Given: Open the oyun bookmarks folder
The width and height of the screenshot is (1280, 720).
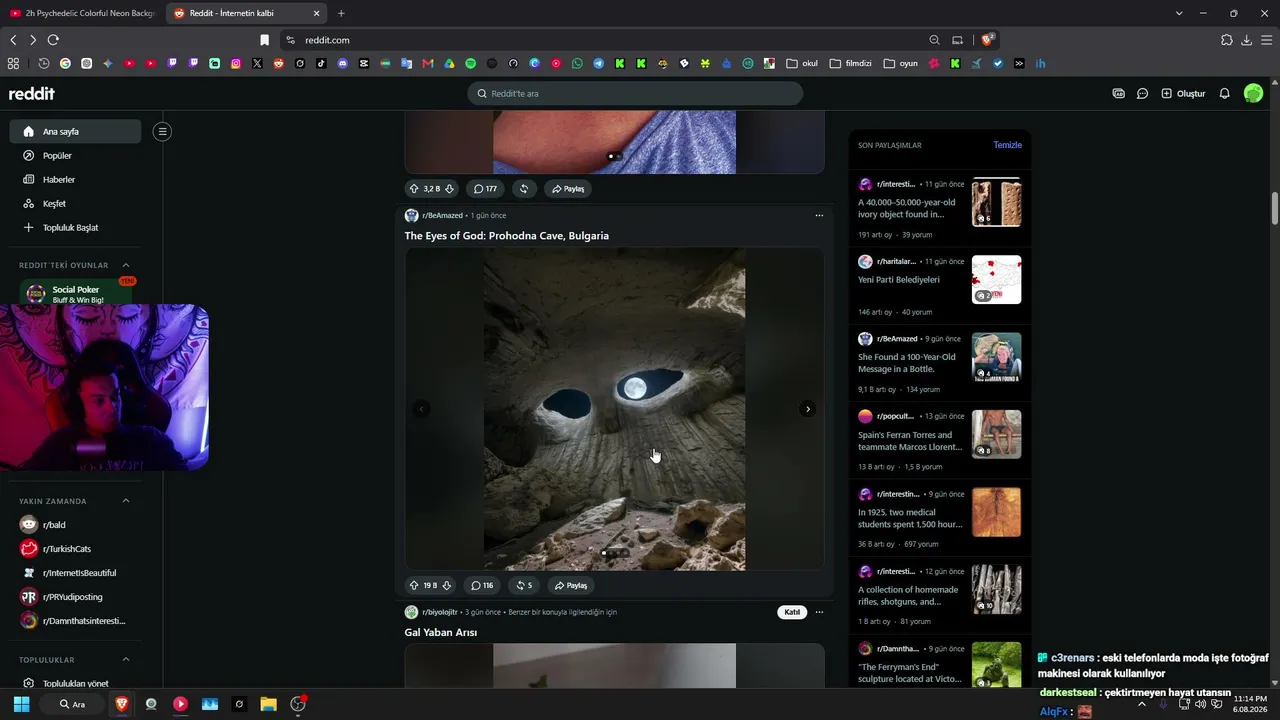Looking at the screenshot, I should point(900,63).
